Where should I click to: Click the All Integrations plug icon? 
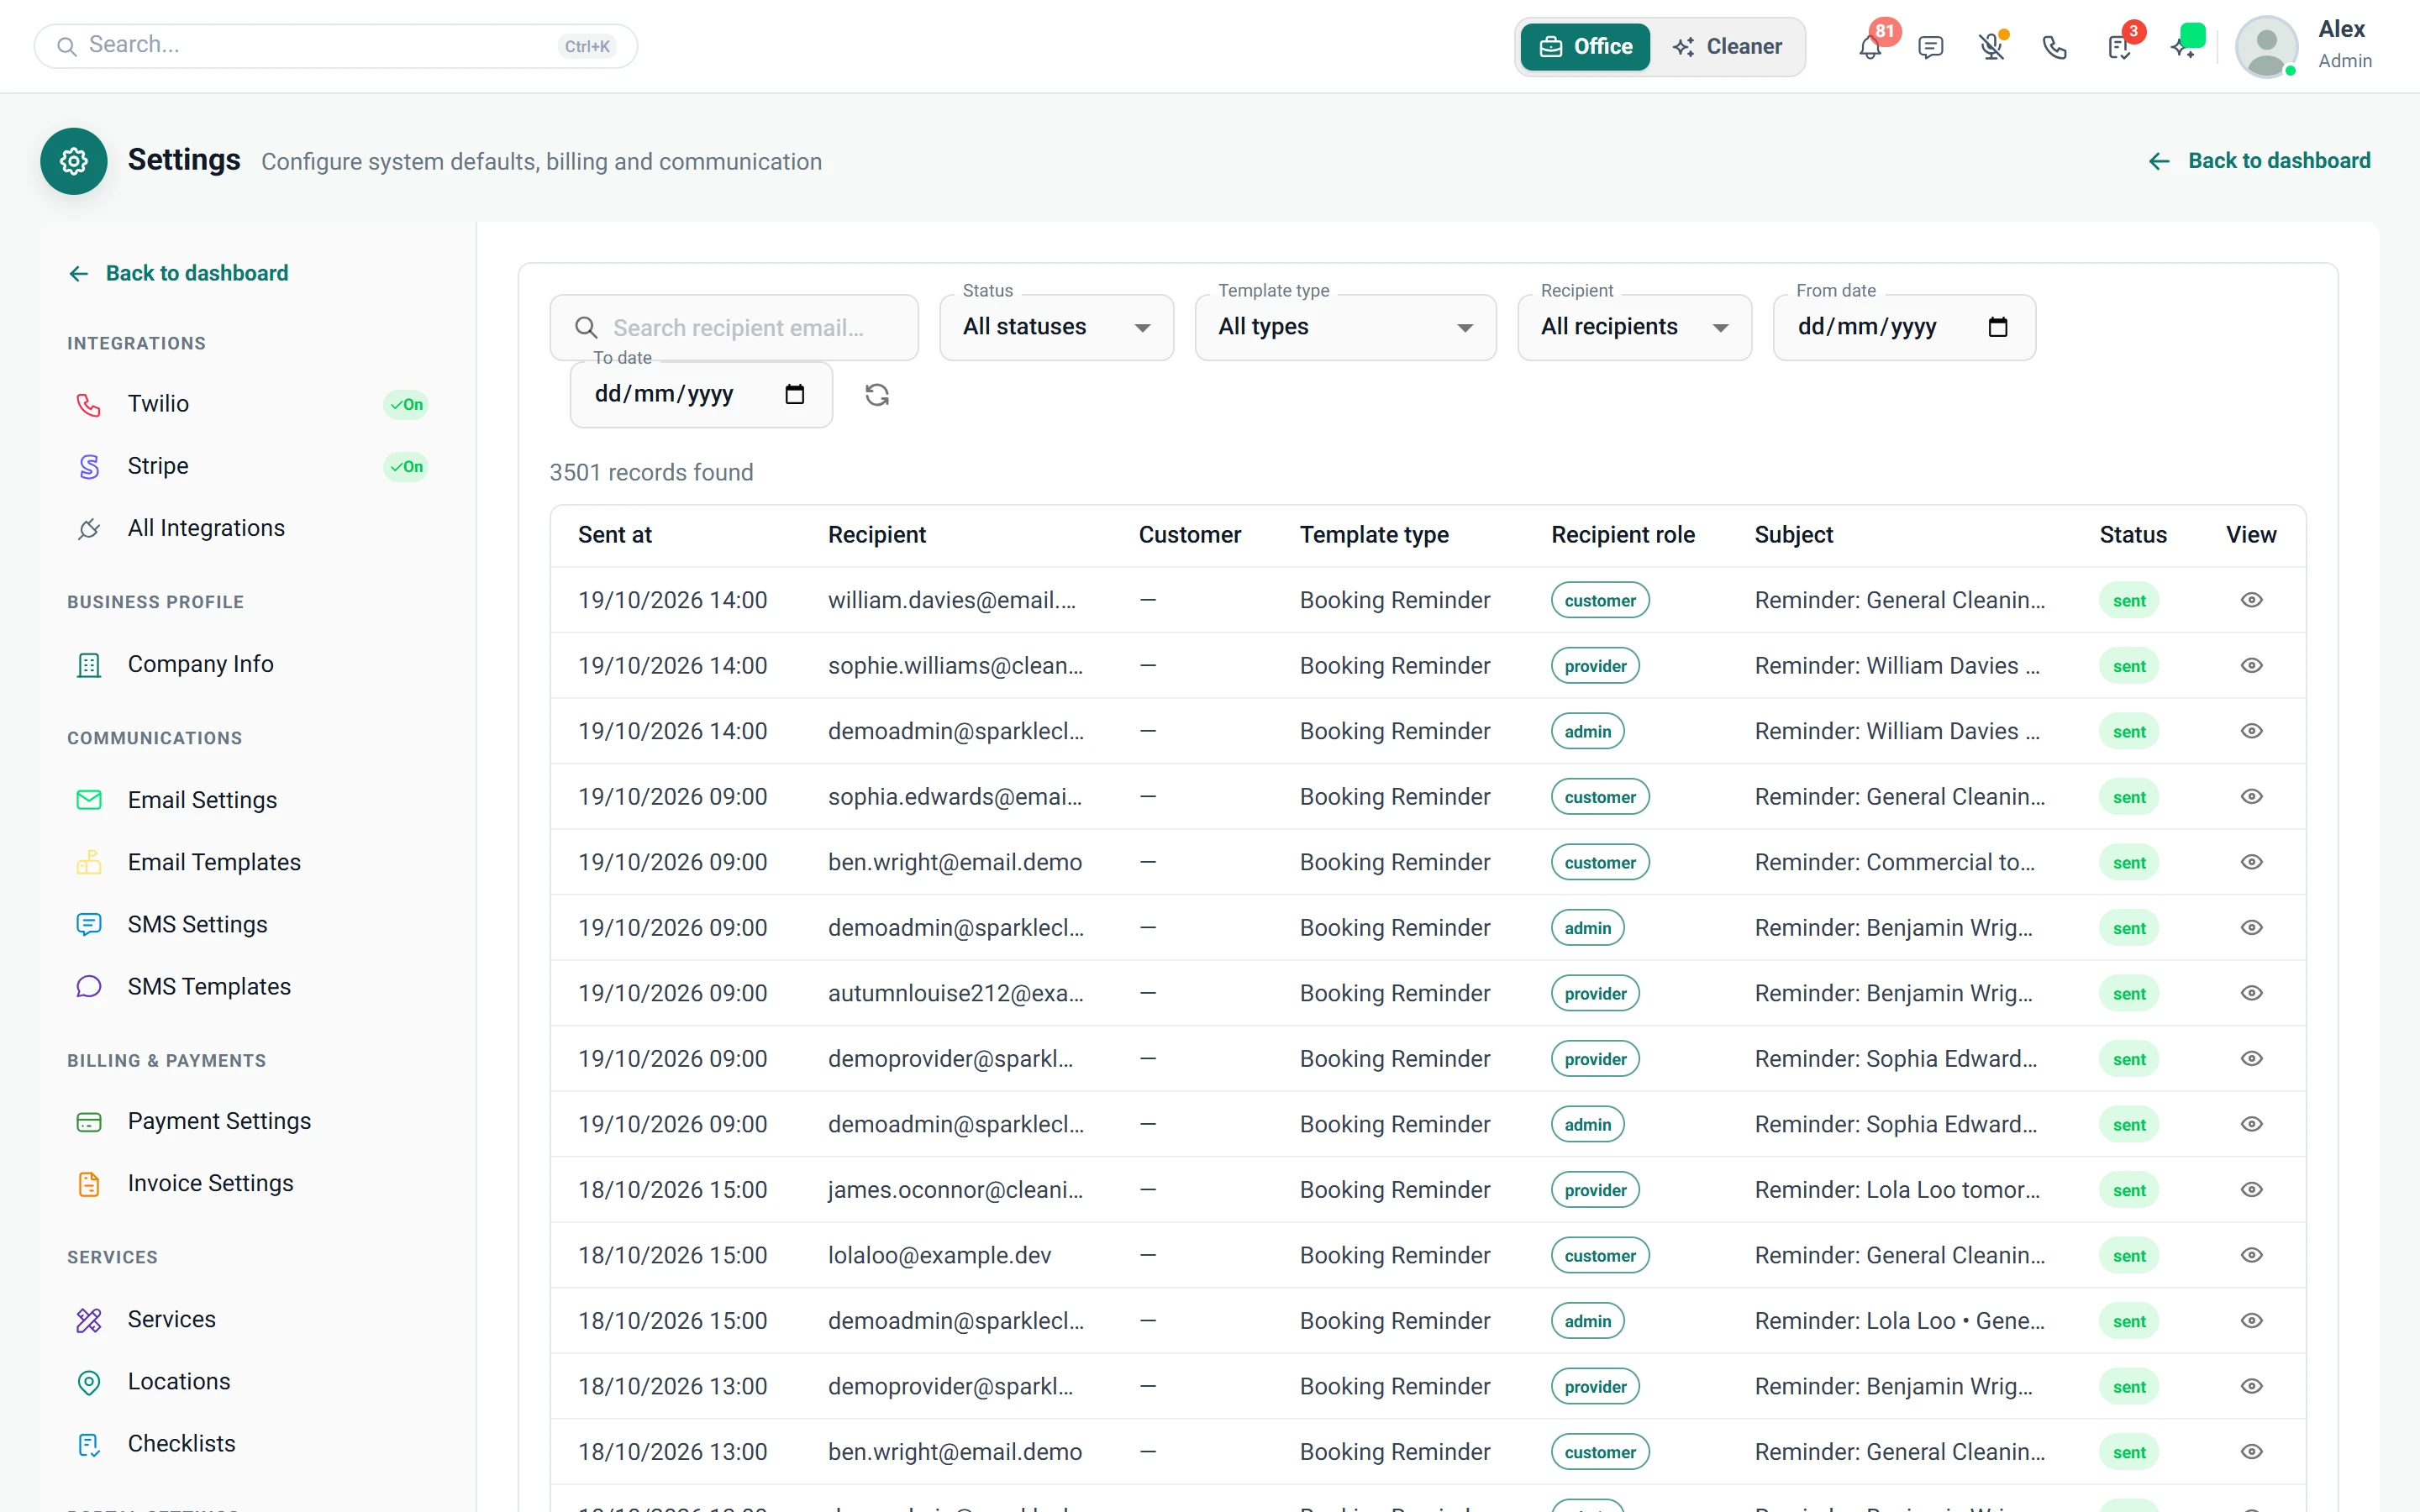[89, 528]
